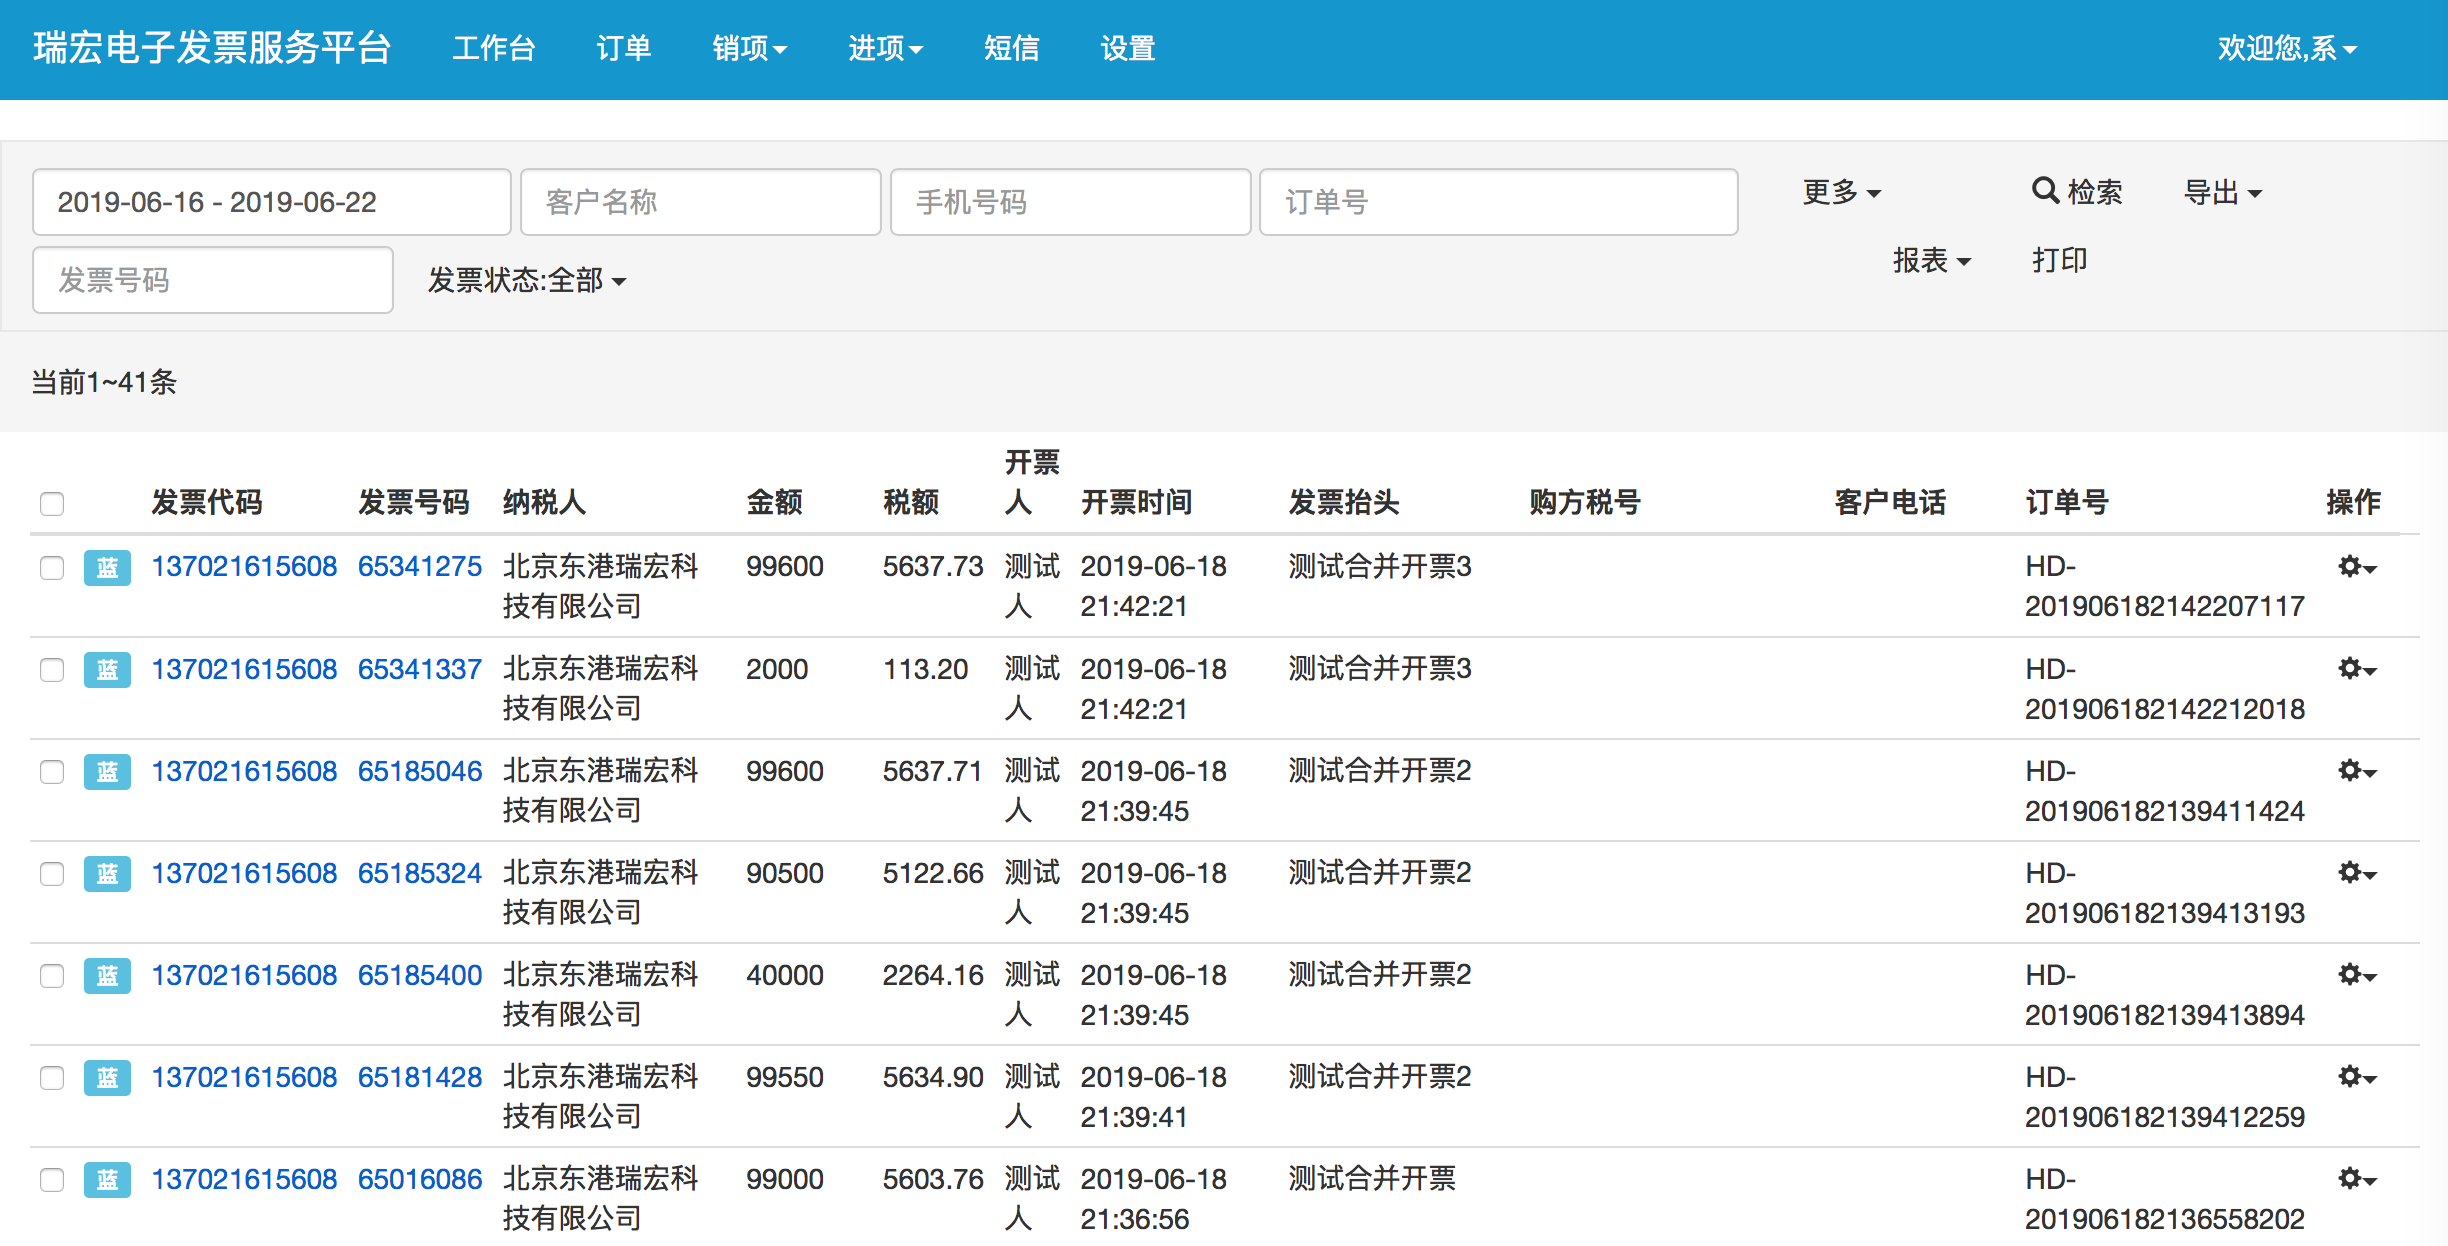Open the 发票状态:全部 status dropdown
The height and width of the screenshot is (1246, 2448).
point(527,280)
